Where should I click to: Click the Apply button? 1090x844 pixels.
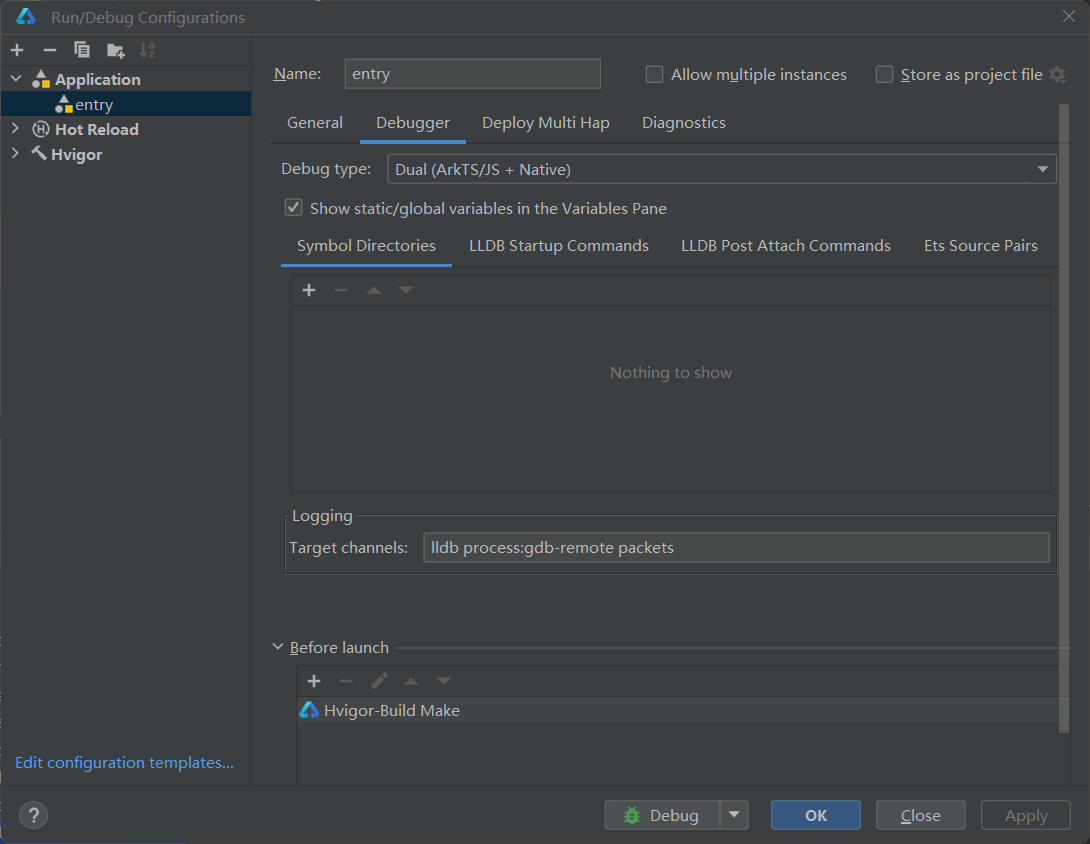(x=1026, y=815)
